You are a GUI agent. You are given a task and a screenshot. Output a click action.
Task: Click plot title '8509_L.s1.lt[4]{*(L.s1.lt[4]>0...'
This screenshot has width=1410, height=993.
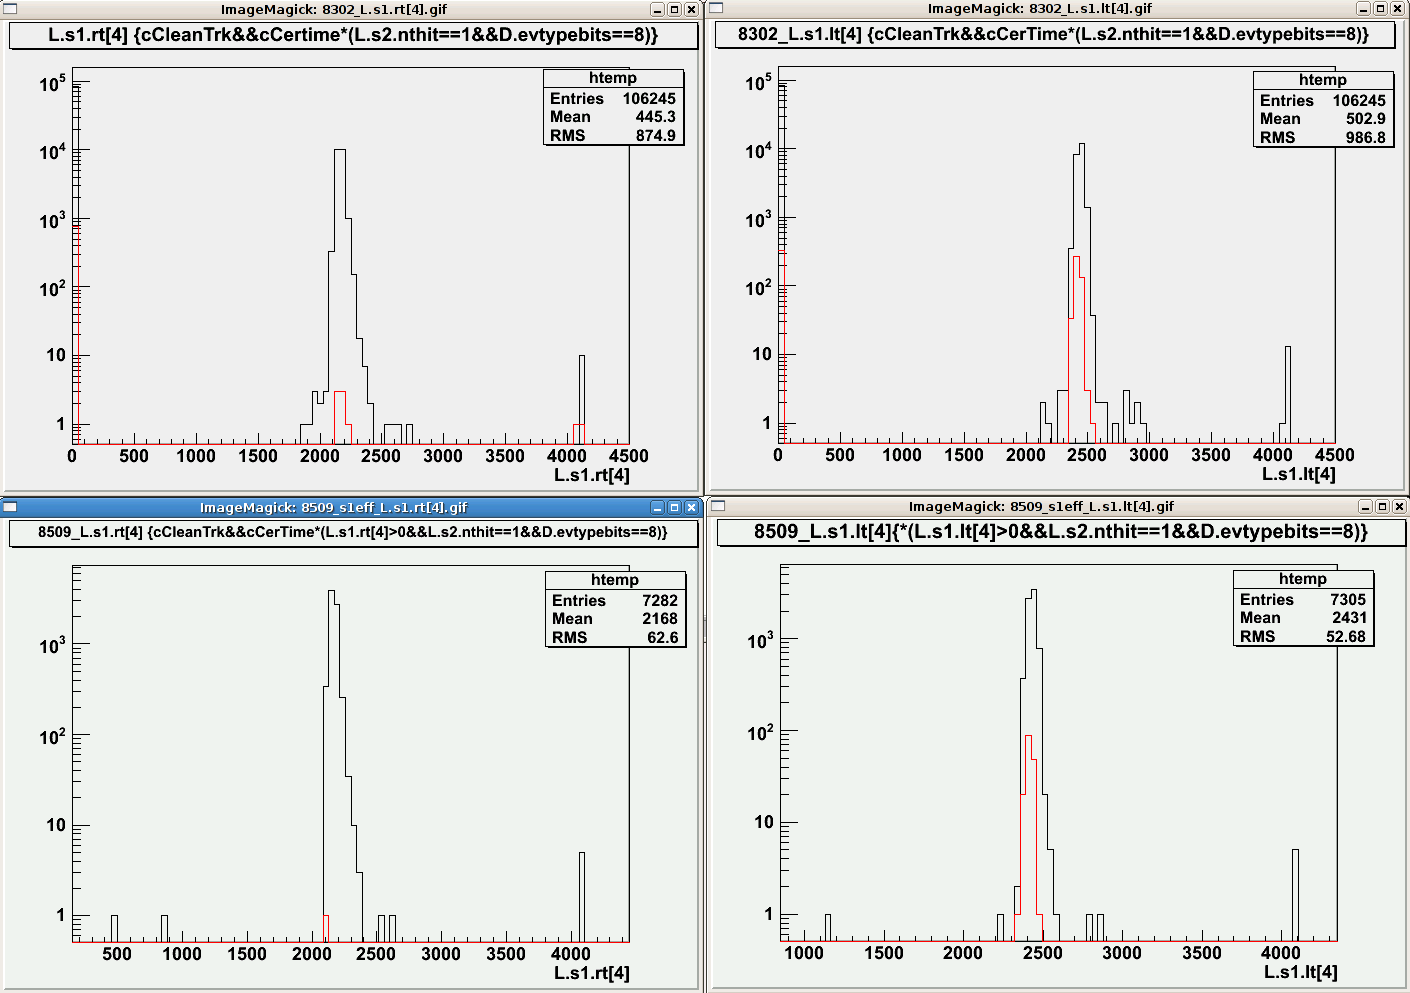1061,532
